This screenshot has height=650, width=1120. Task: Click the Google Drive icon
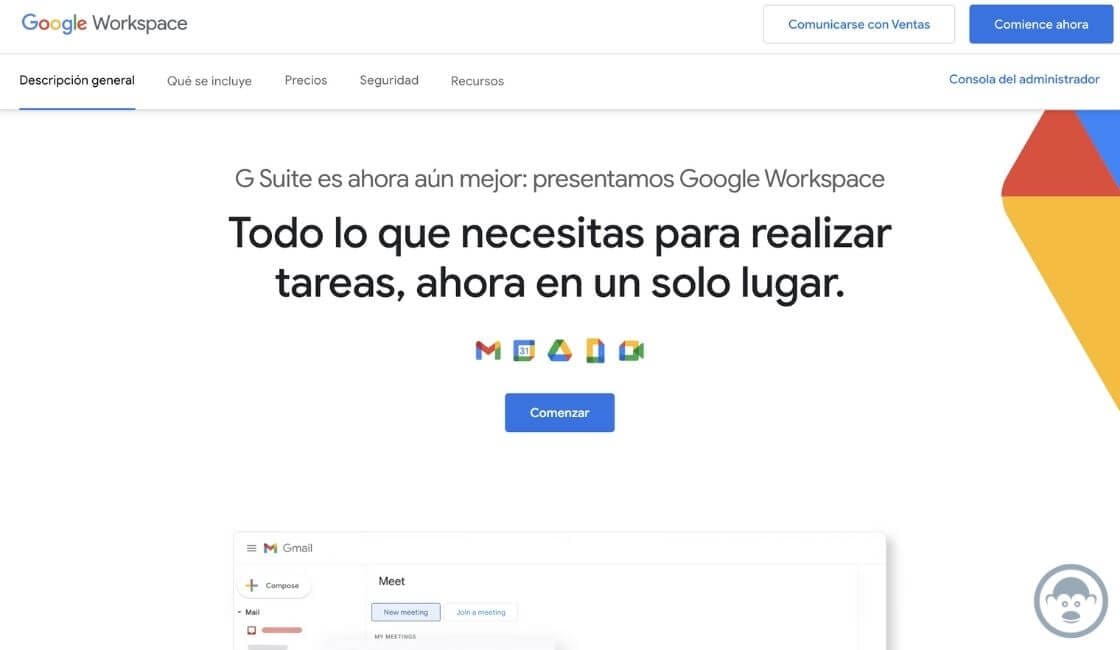pyautogui.click(x=560, y=351)
